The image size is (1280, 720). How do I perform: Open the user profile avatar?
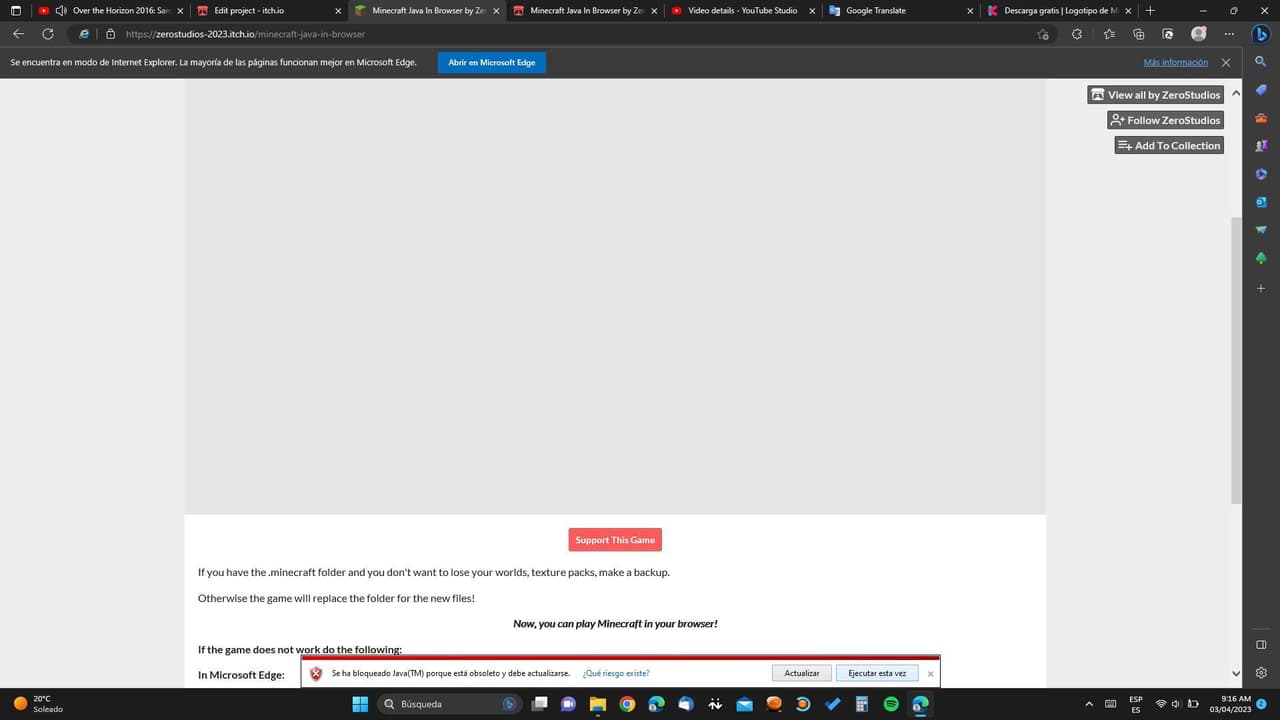1199,34
